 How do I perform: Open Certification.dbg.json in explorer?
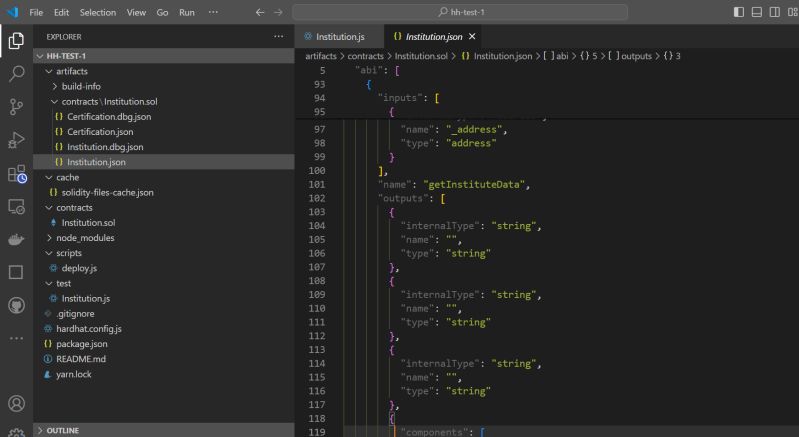[164, 117]
